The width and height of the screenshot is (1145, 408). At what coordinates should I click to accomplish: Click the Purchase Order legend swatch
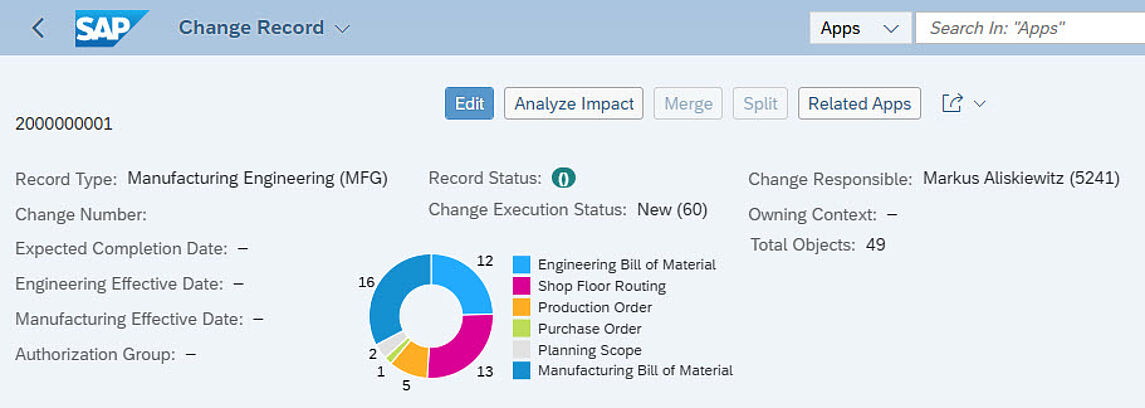pyautogui.click(x=521, y=328)
